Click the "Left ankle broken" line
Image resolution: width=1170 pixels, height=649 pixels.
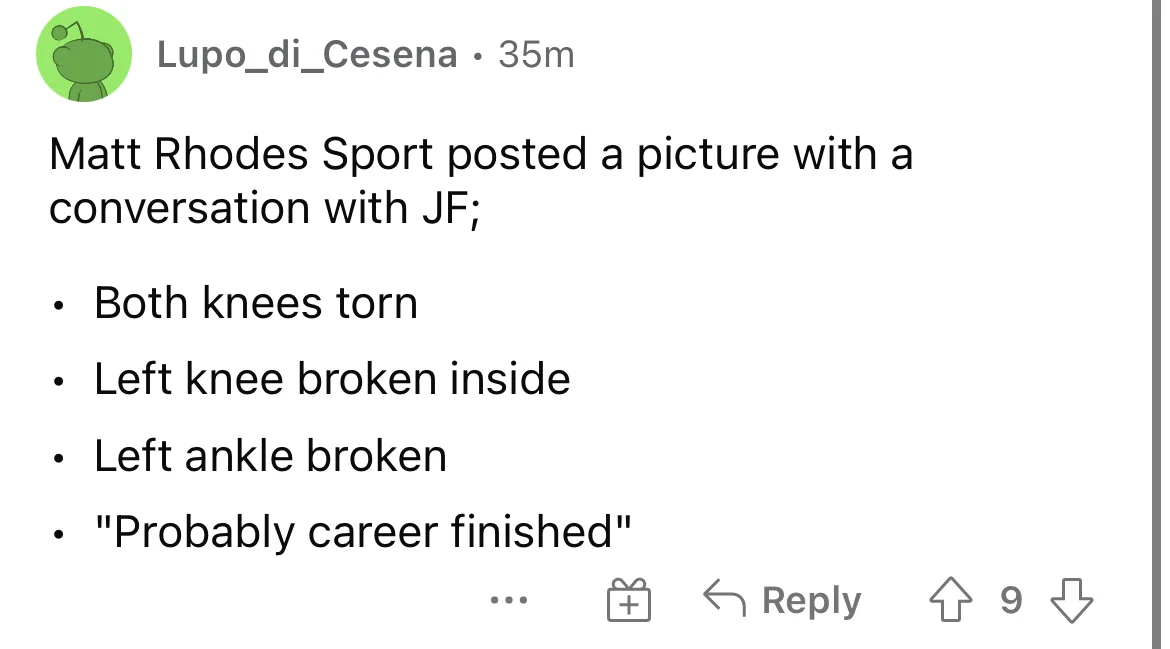[270, 456]
